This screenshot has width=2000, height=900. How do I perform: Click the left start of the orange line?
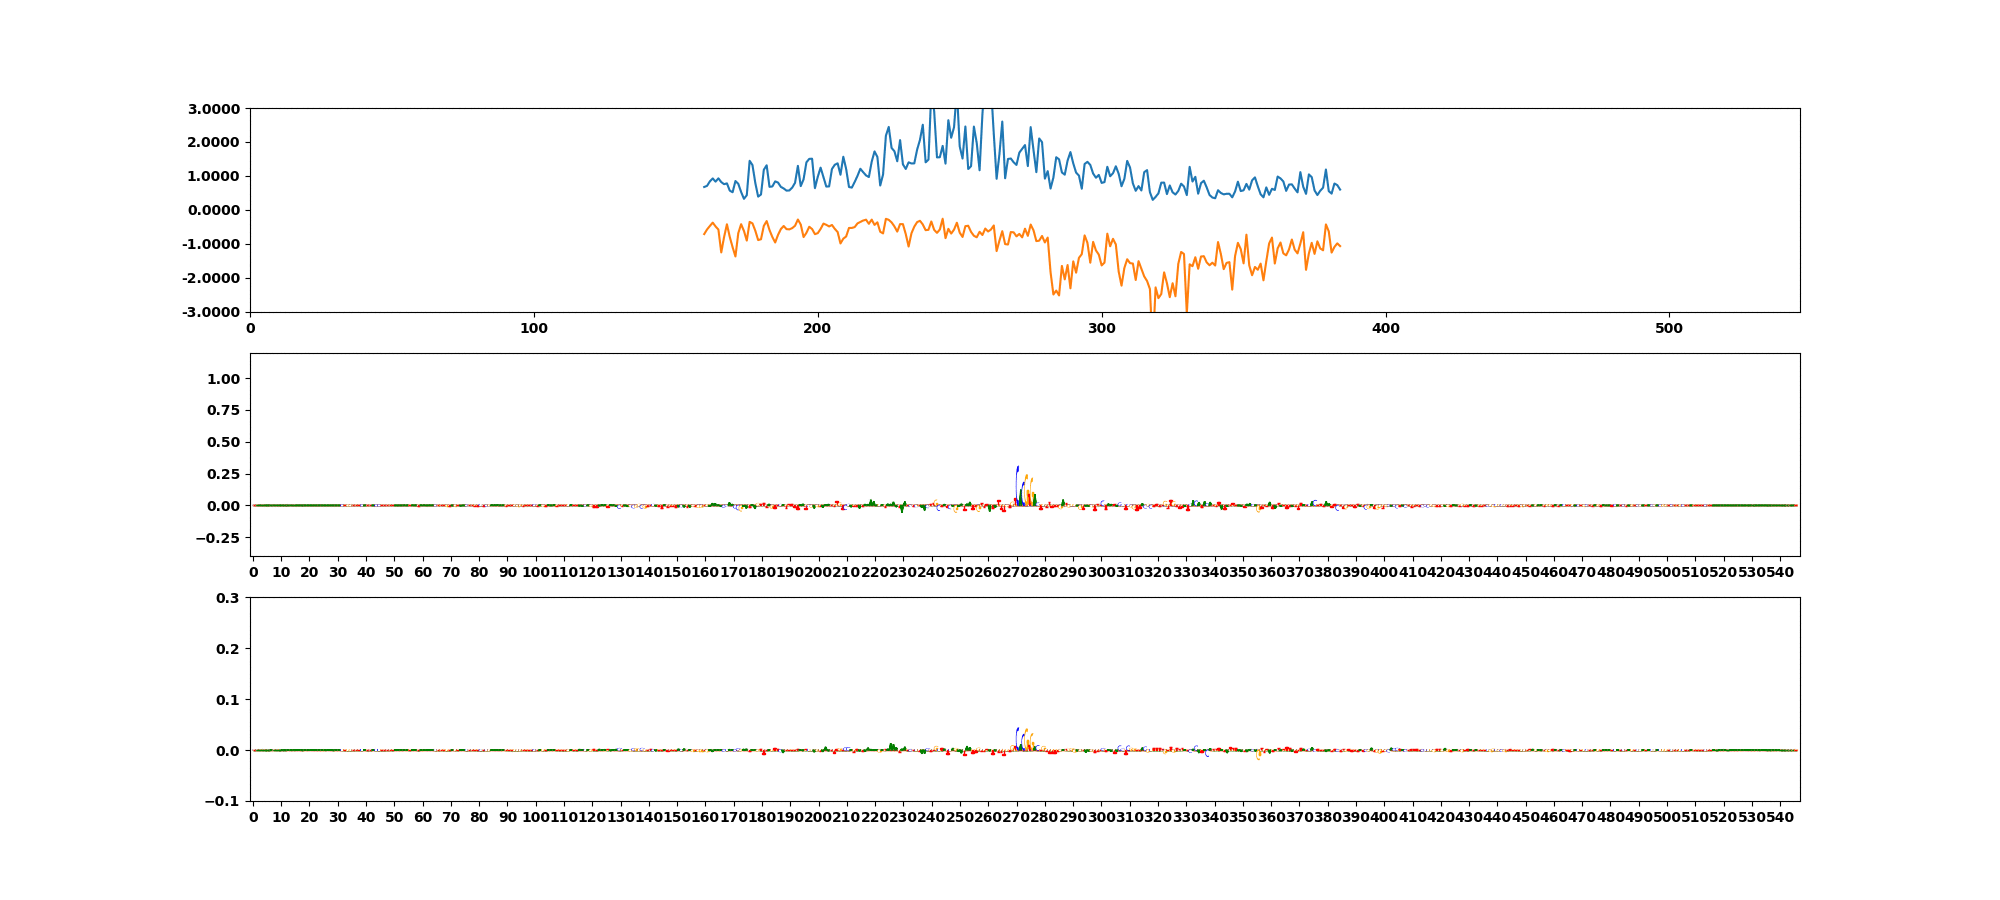click(704, 234)
